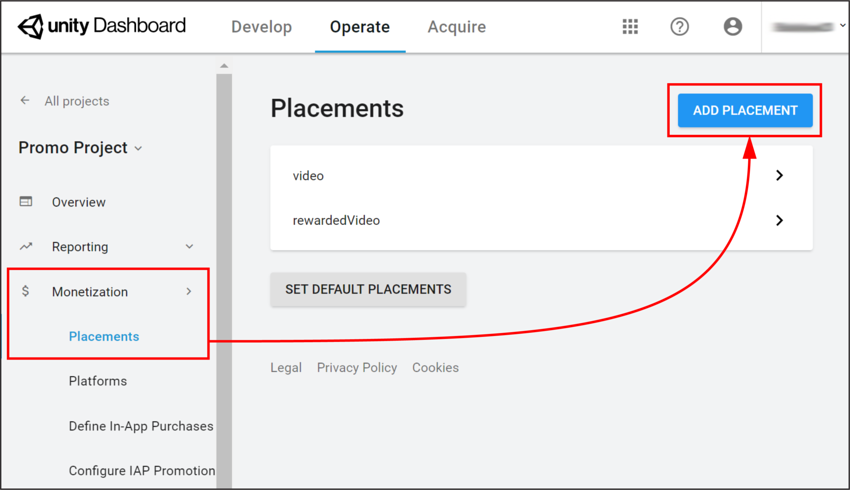Screen dimensions: 850x490
Task: Open the video placement chevron
Action: tap(779, 175)
